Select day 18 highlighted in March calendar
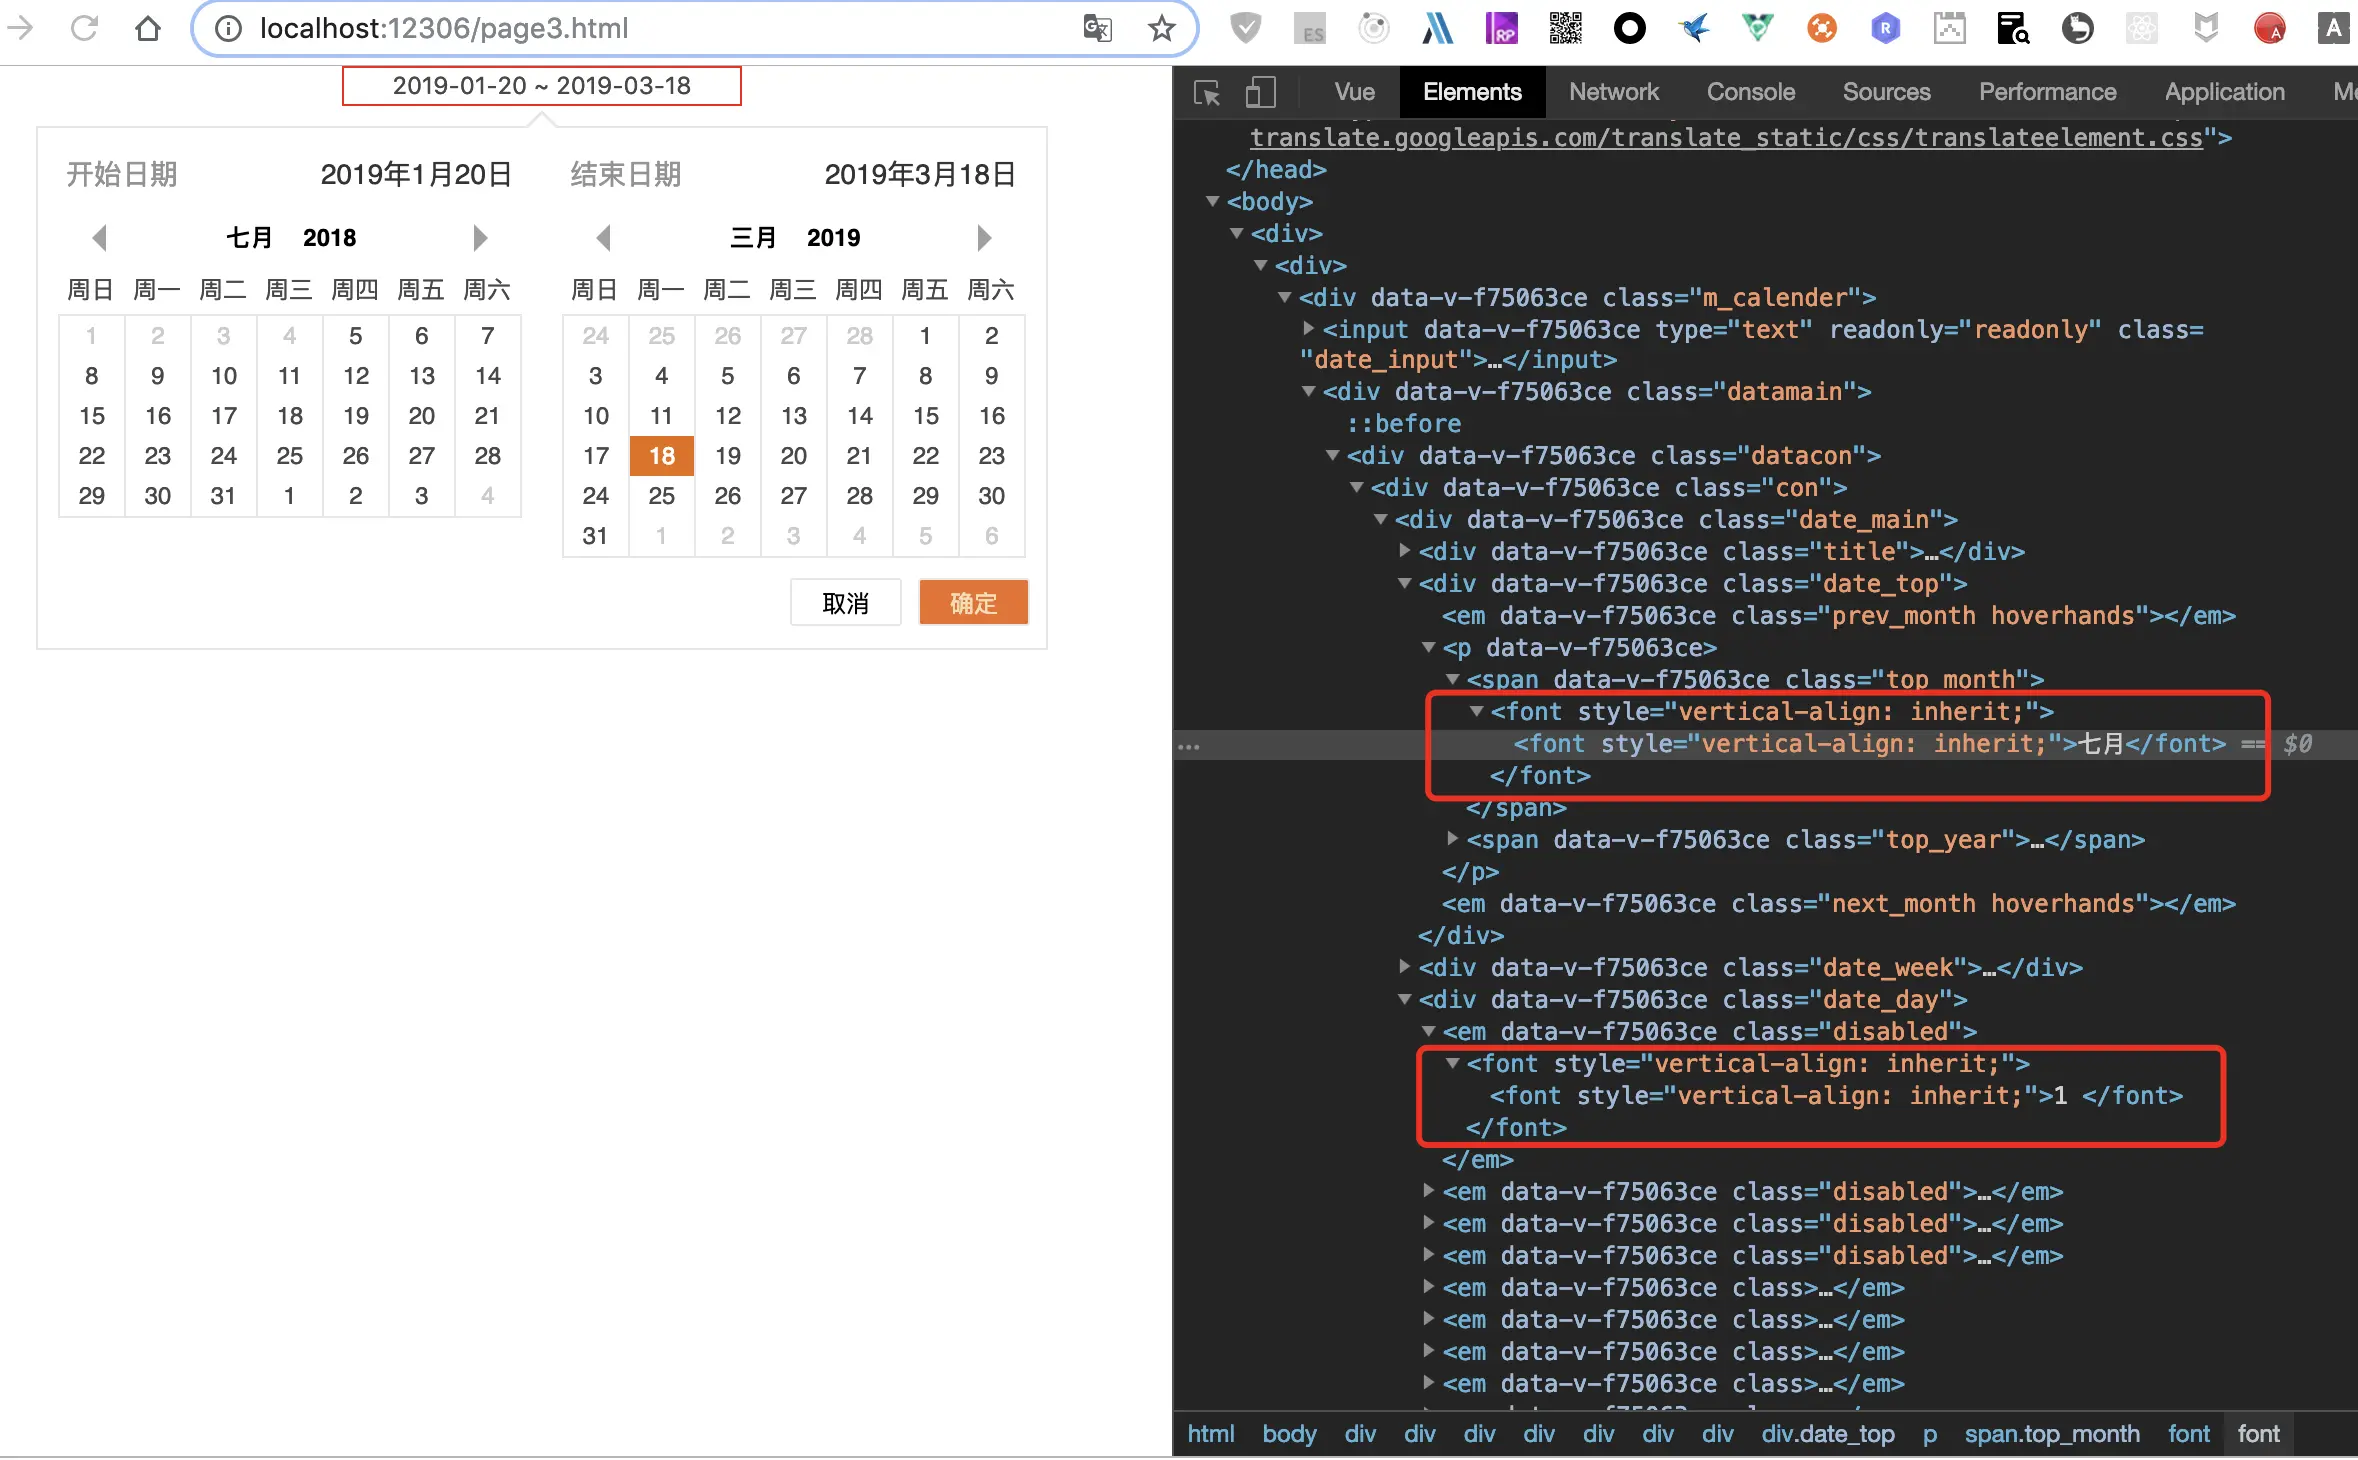 [x=661, y=456]
